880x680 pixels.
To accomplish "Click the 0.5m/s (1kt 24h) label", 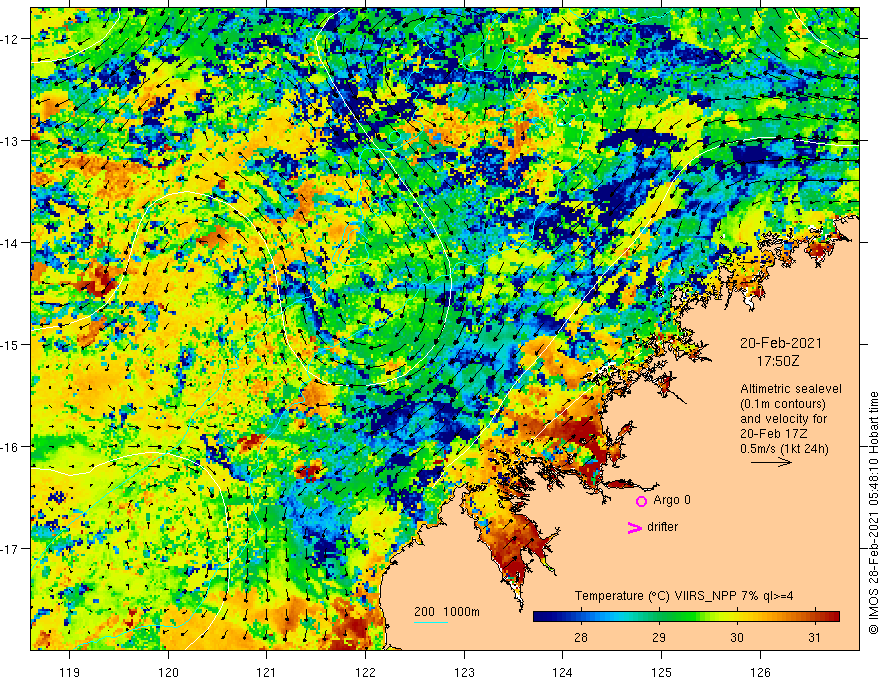I will pos(784,449).
